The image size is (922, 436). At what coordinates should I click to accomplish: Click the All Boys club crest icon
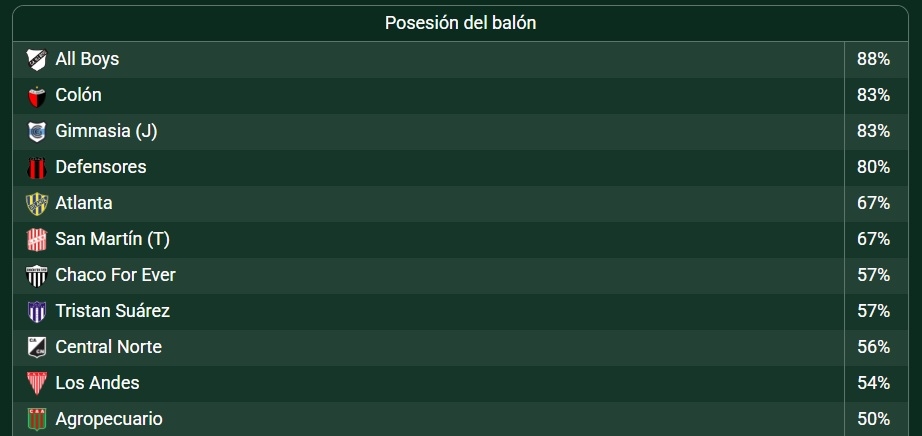pyautogui.click(x=37, y=59)
